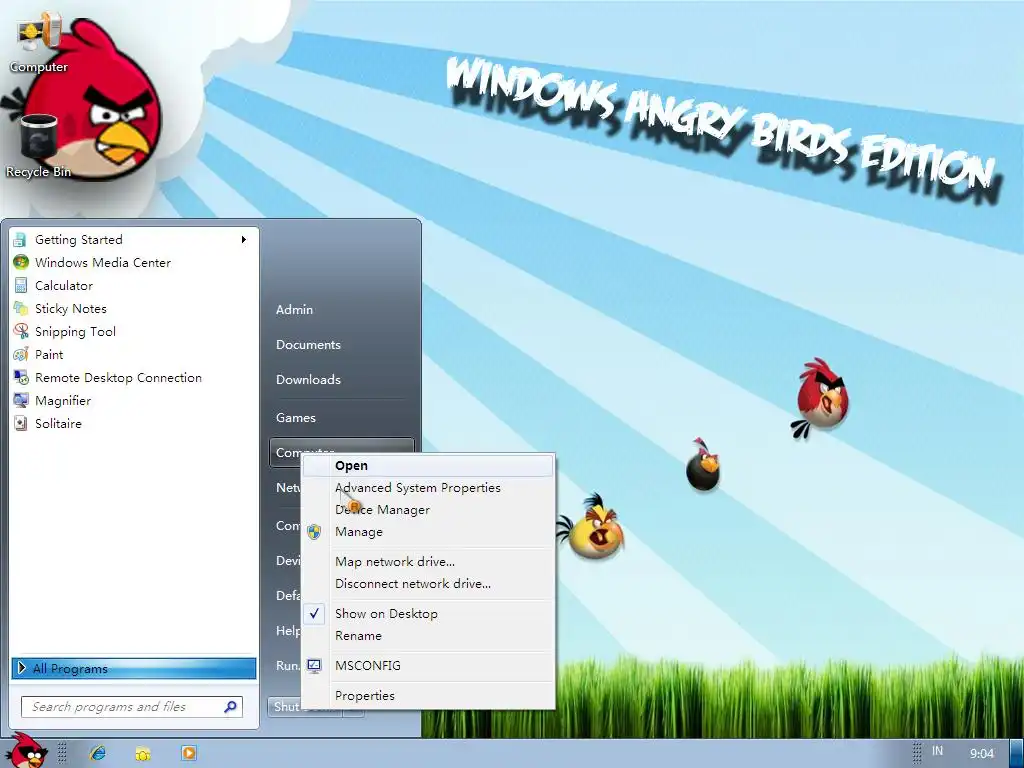This screenshot has height=768, width=1024.
Task: Click the search magnifier icon
Action: pyautogui.click(x=231, y=707)
